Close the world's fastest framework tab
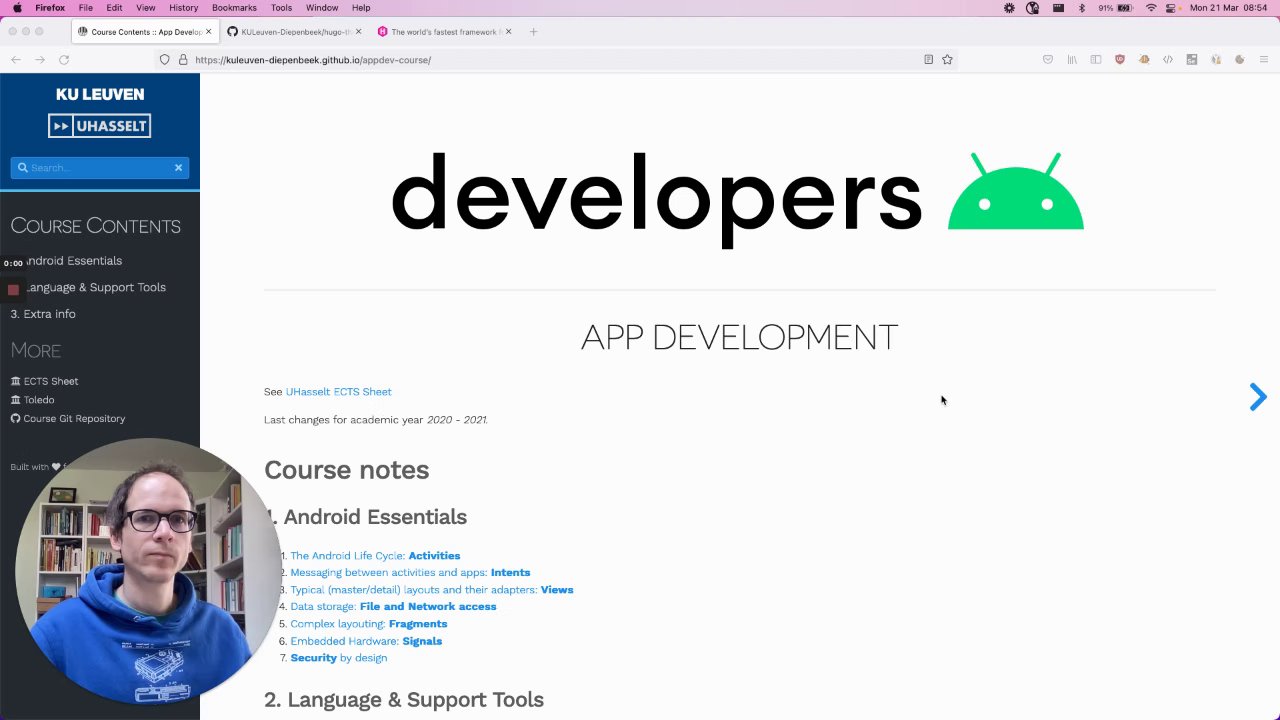 click(508, 32)
